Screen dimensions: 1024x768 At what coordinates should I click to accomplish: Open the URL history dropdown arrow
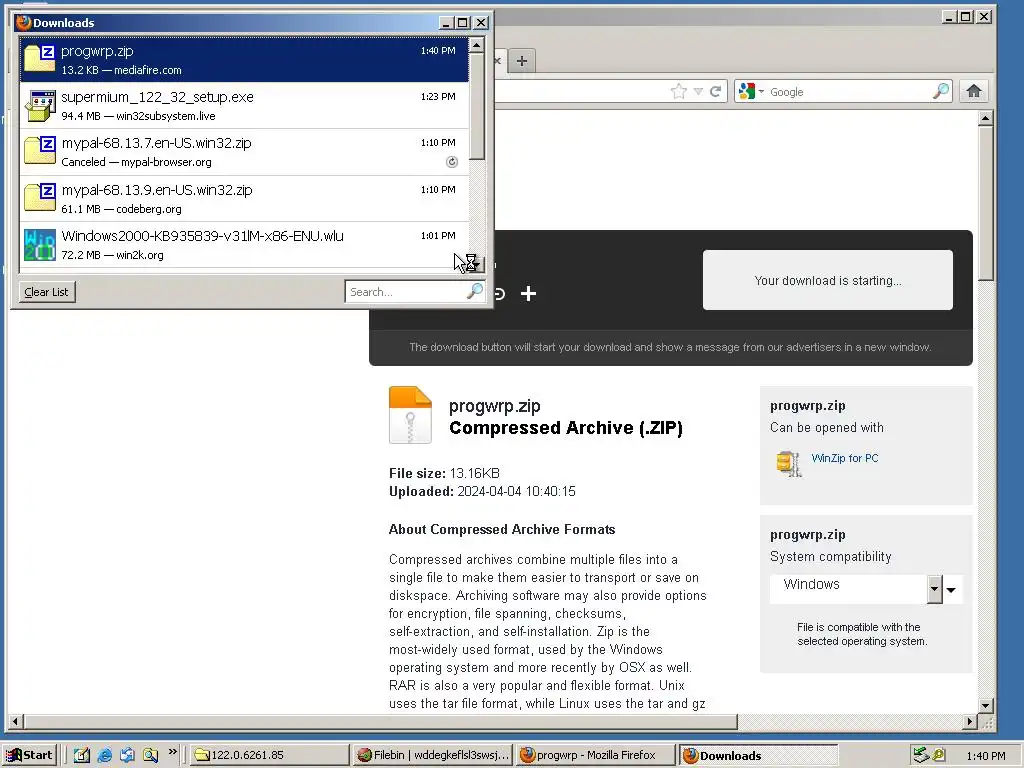coord(698,91)
